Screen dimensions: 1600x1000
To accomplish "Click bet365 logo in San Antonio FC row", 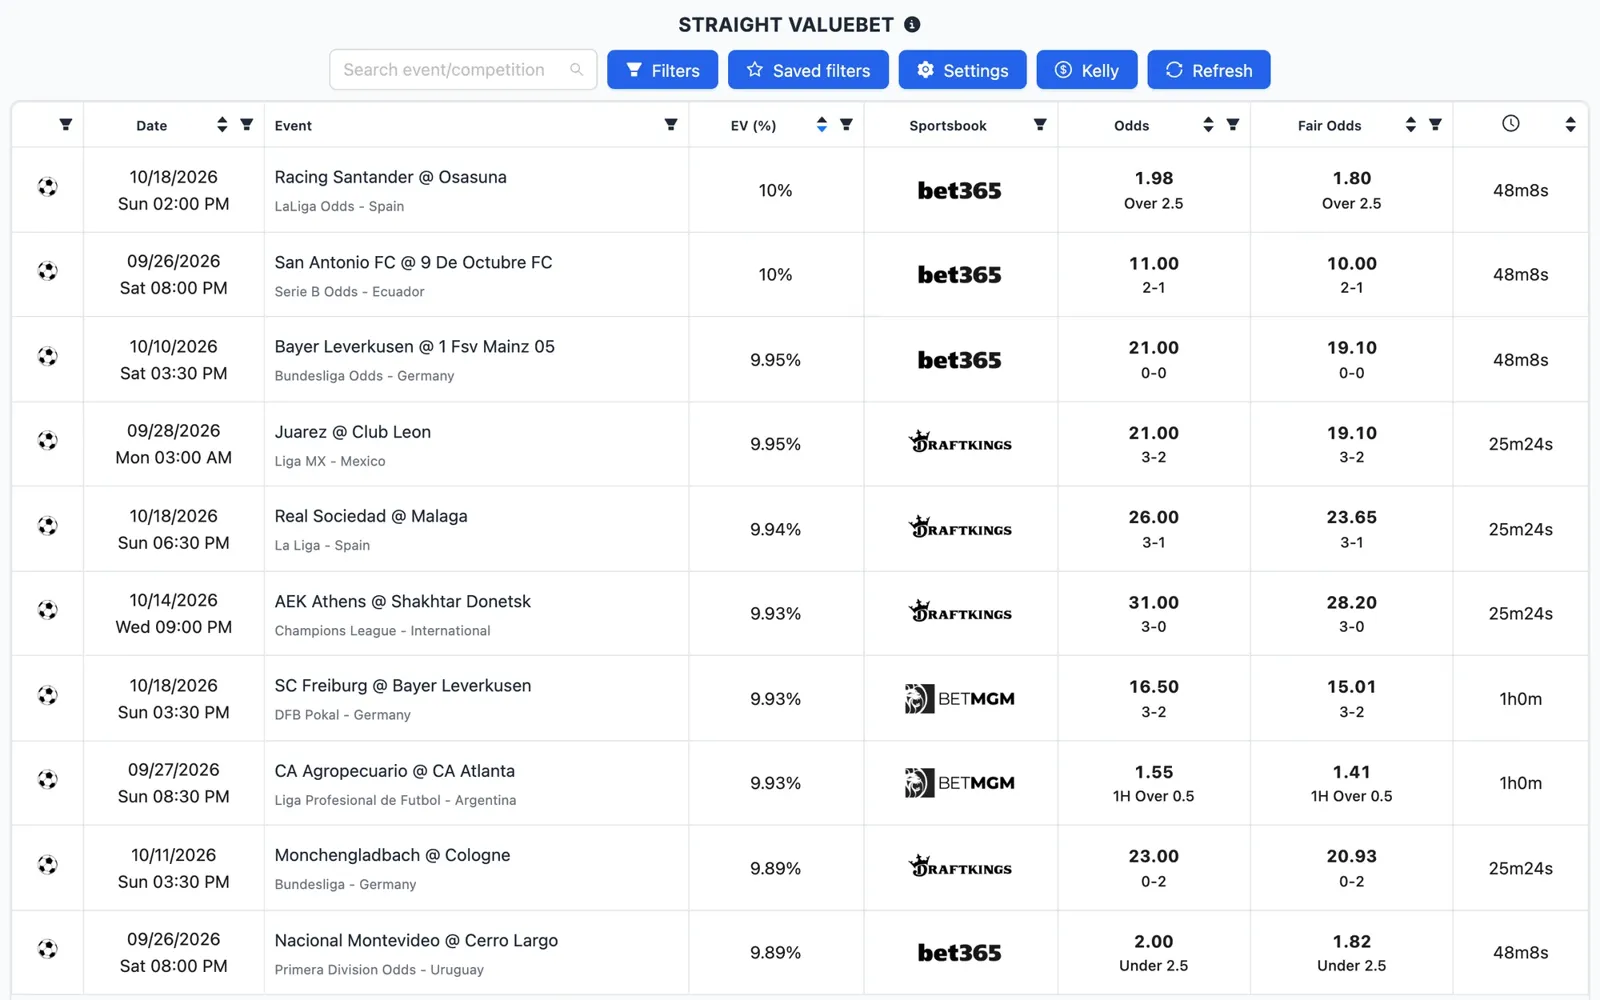I will [x=959, y=275].
